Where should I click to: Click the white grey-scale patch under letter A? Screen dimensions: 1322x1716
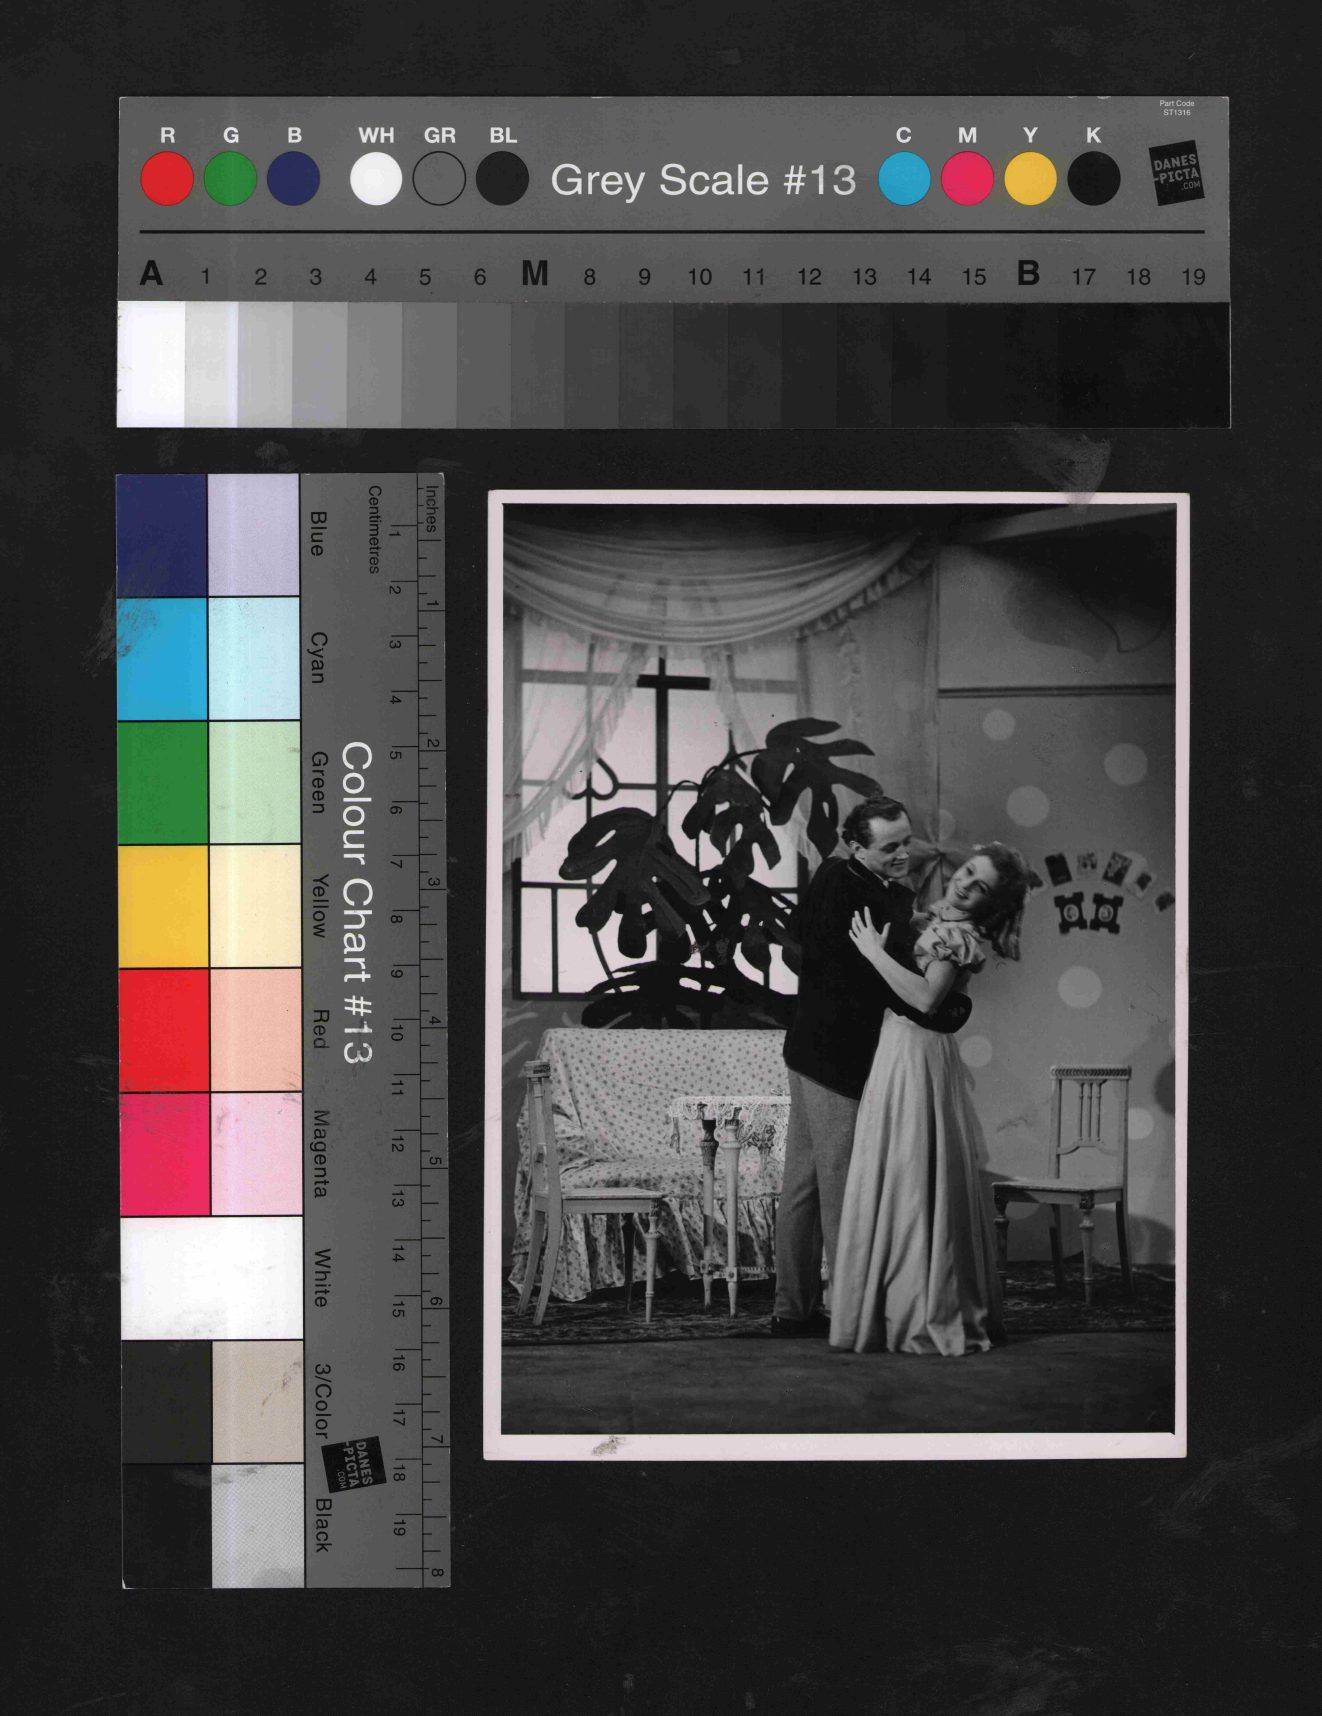tap(151, 364)
